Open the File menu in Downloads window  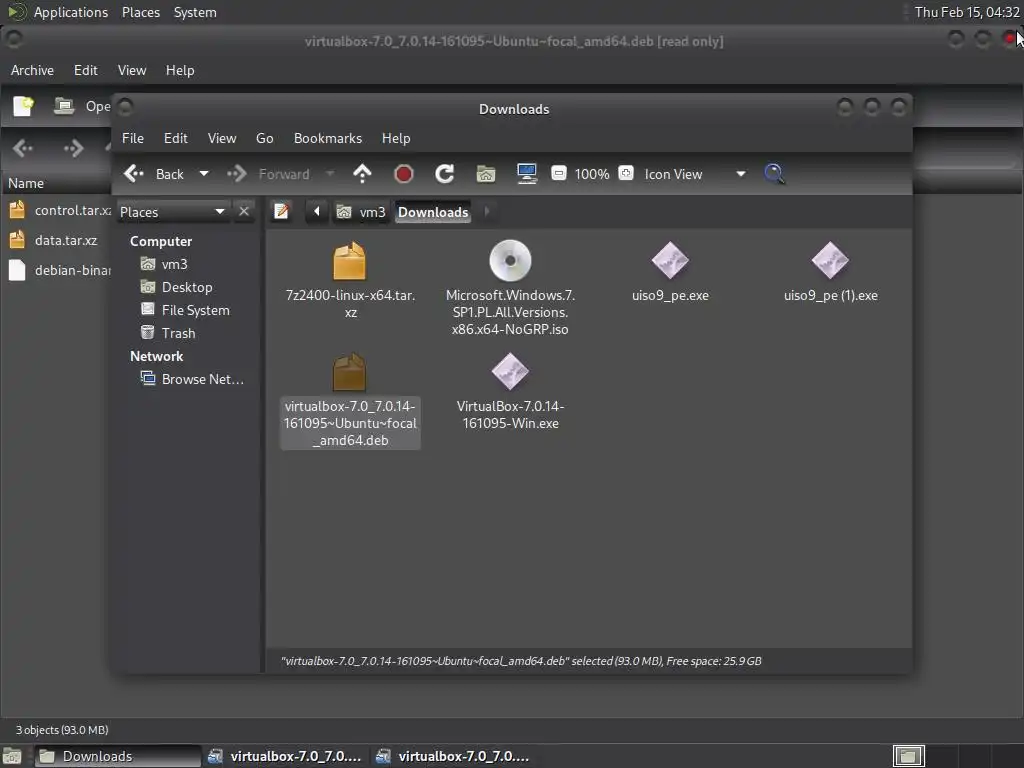pyautogui.click(x=133, y=138)
